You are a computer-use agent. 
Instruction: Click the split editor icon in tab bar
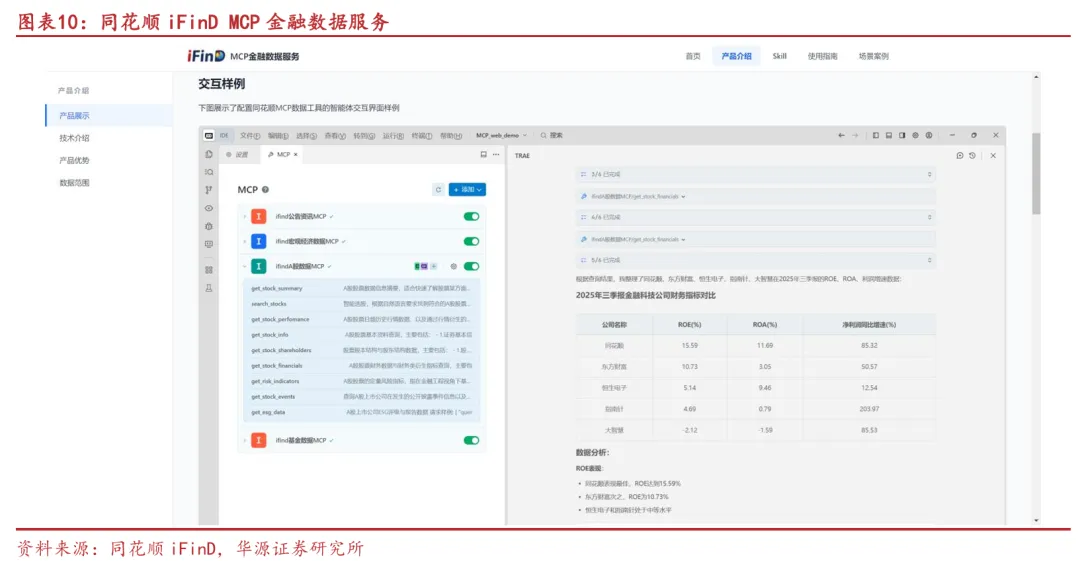[484, 154]
